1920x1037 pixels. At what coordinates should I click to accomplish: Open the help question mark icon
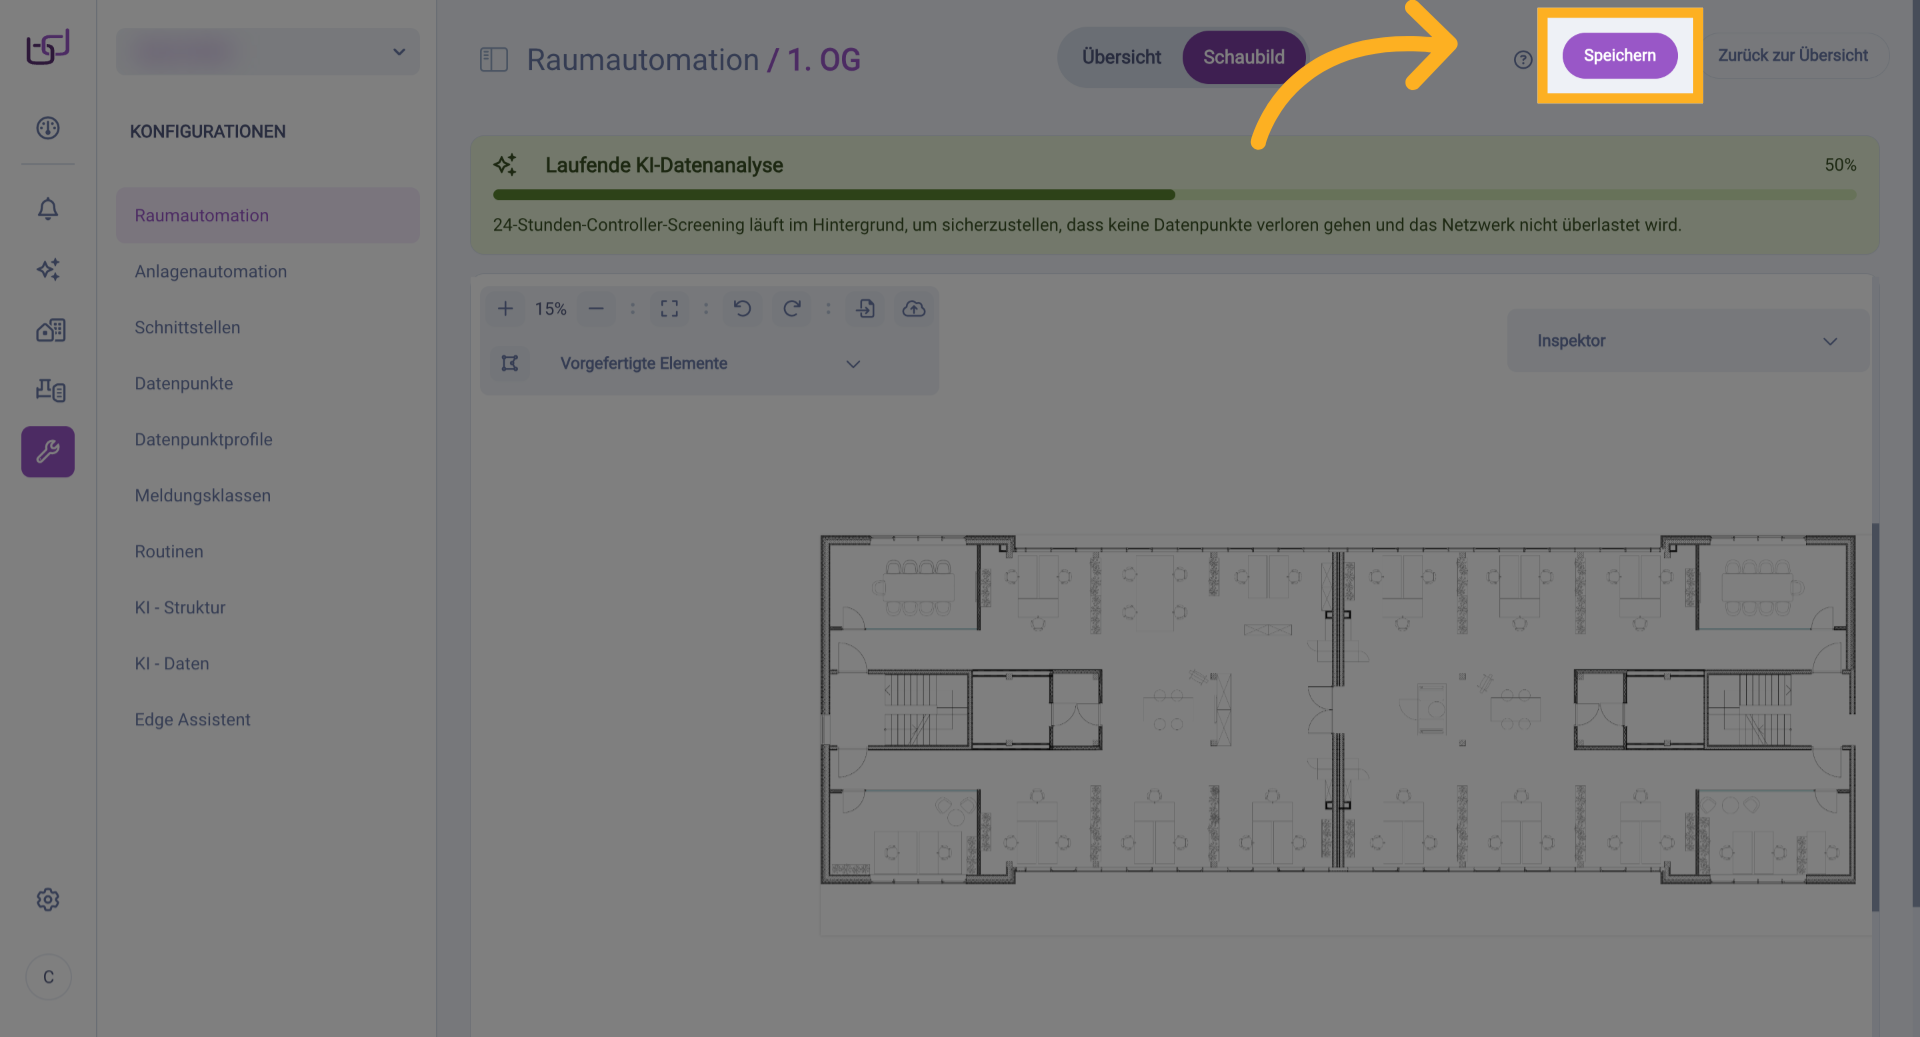1522,60
